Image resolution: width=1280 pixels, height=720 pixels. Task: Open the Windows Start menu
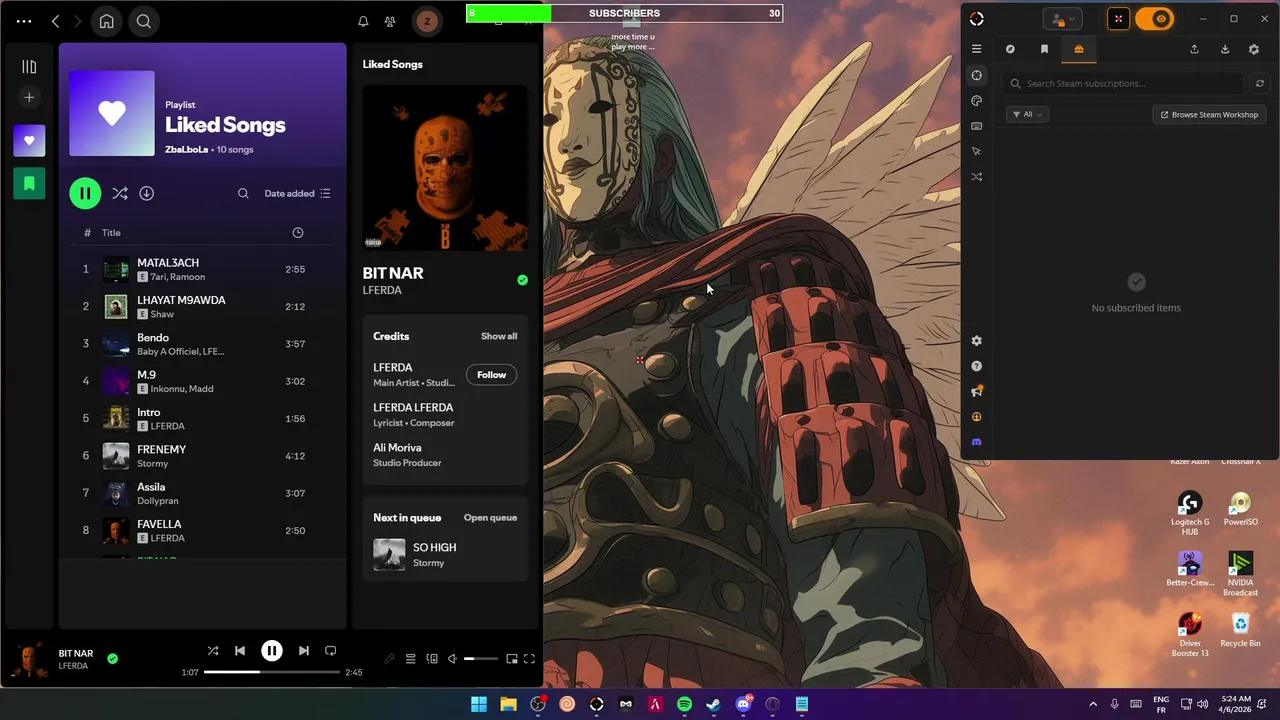479,704
